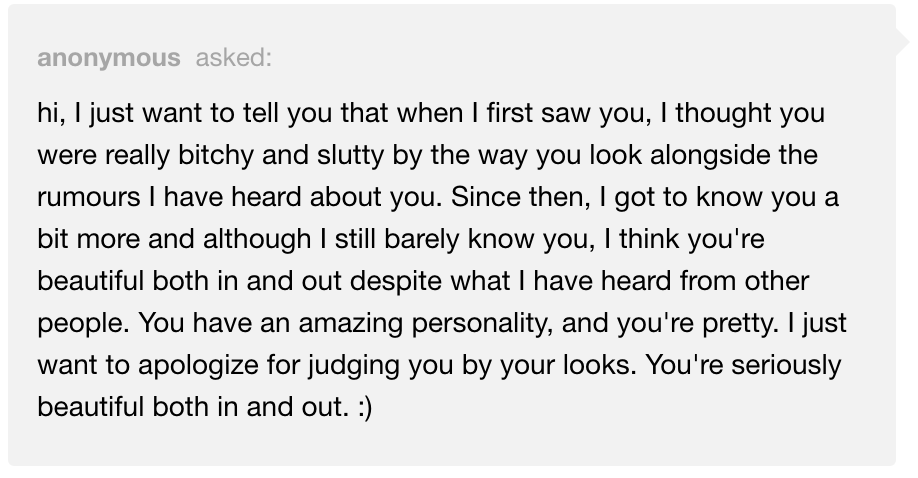
Task: Click "Since then," sentence start
Action: point(520,197)
